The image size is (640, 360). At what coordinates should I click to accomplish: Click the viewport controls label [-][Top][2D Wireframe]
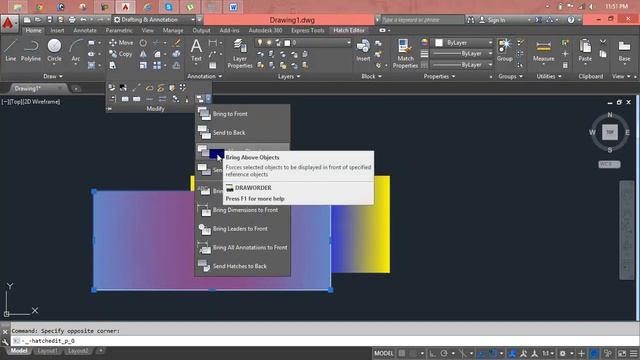tap(31, 102)
